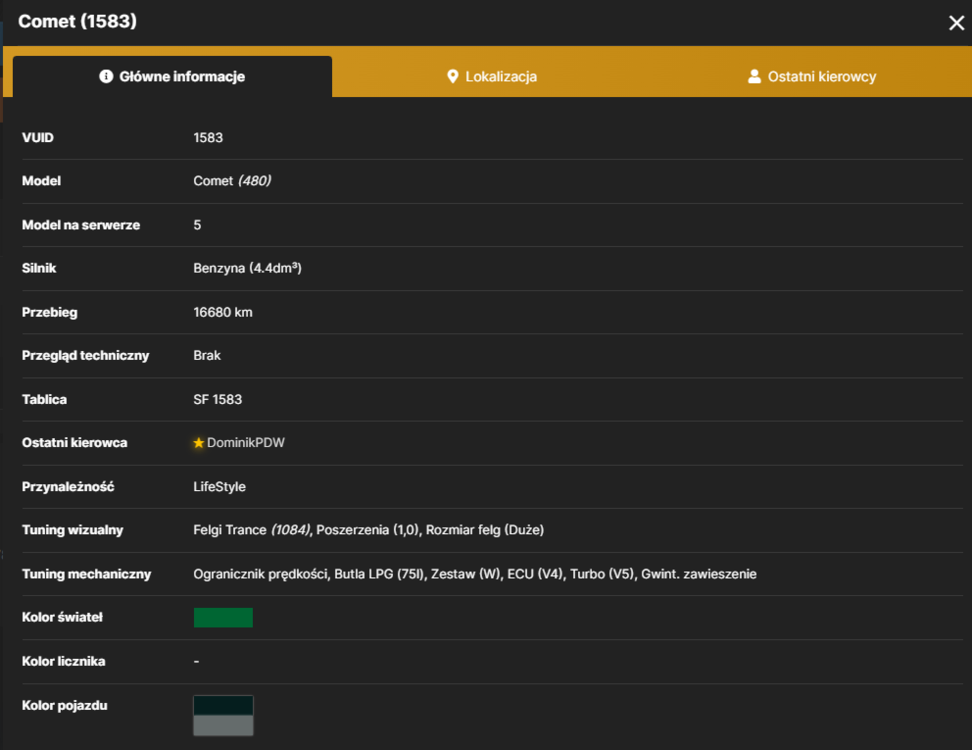Click the Kolor licznika dash value
Image resolution: width=972 pixels, height=750 pixels.
pos(197,661)
